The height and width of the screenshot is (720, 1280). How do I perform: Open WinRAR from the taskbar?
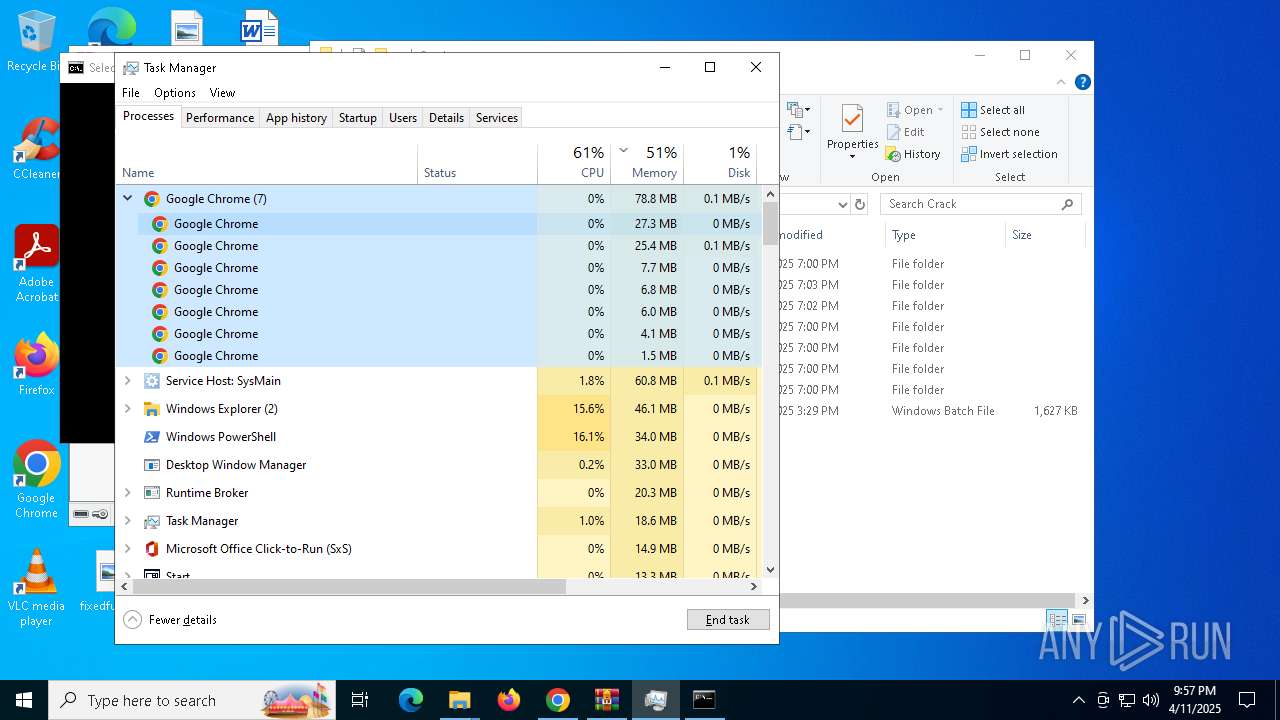click(x=607, y=700)
